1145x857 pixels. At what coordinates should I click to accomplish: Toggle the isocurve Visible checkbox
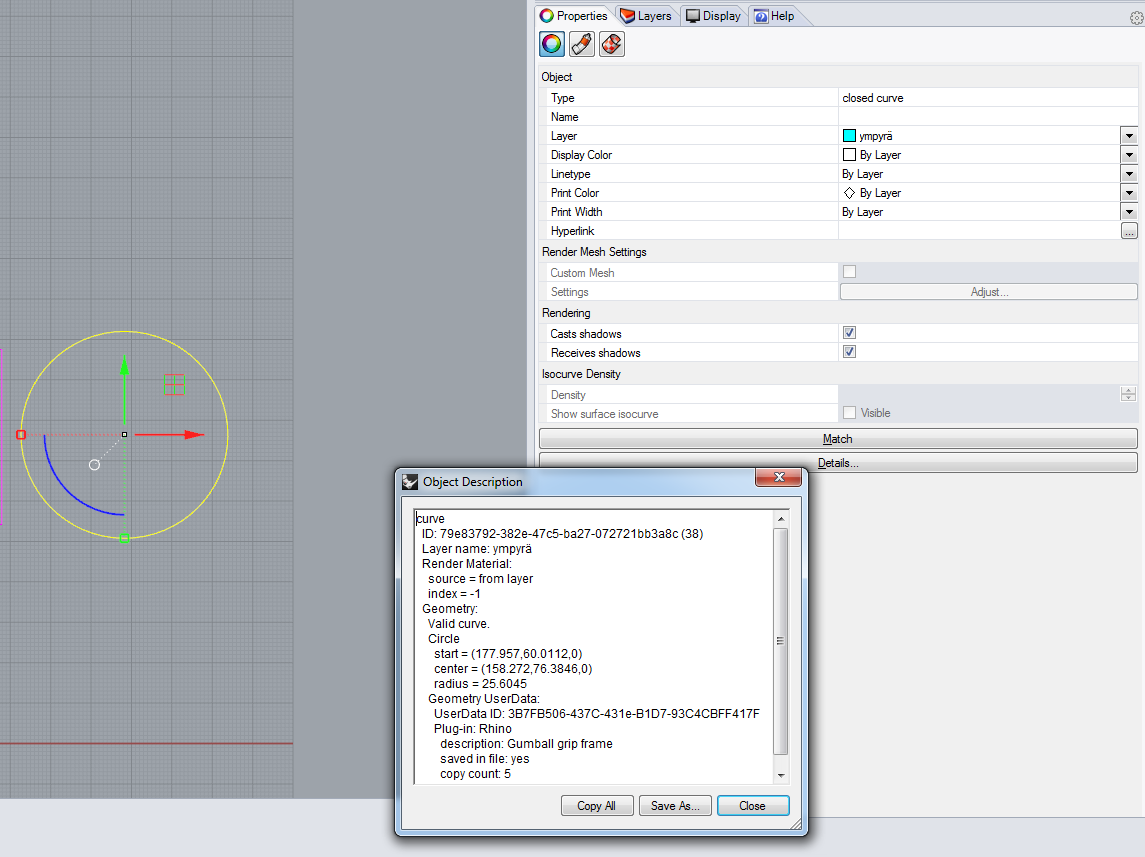pyautogui.click(x=849, y=412)
